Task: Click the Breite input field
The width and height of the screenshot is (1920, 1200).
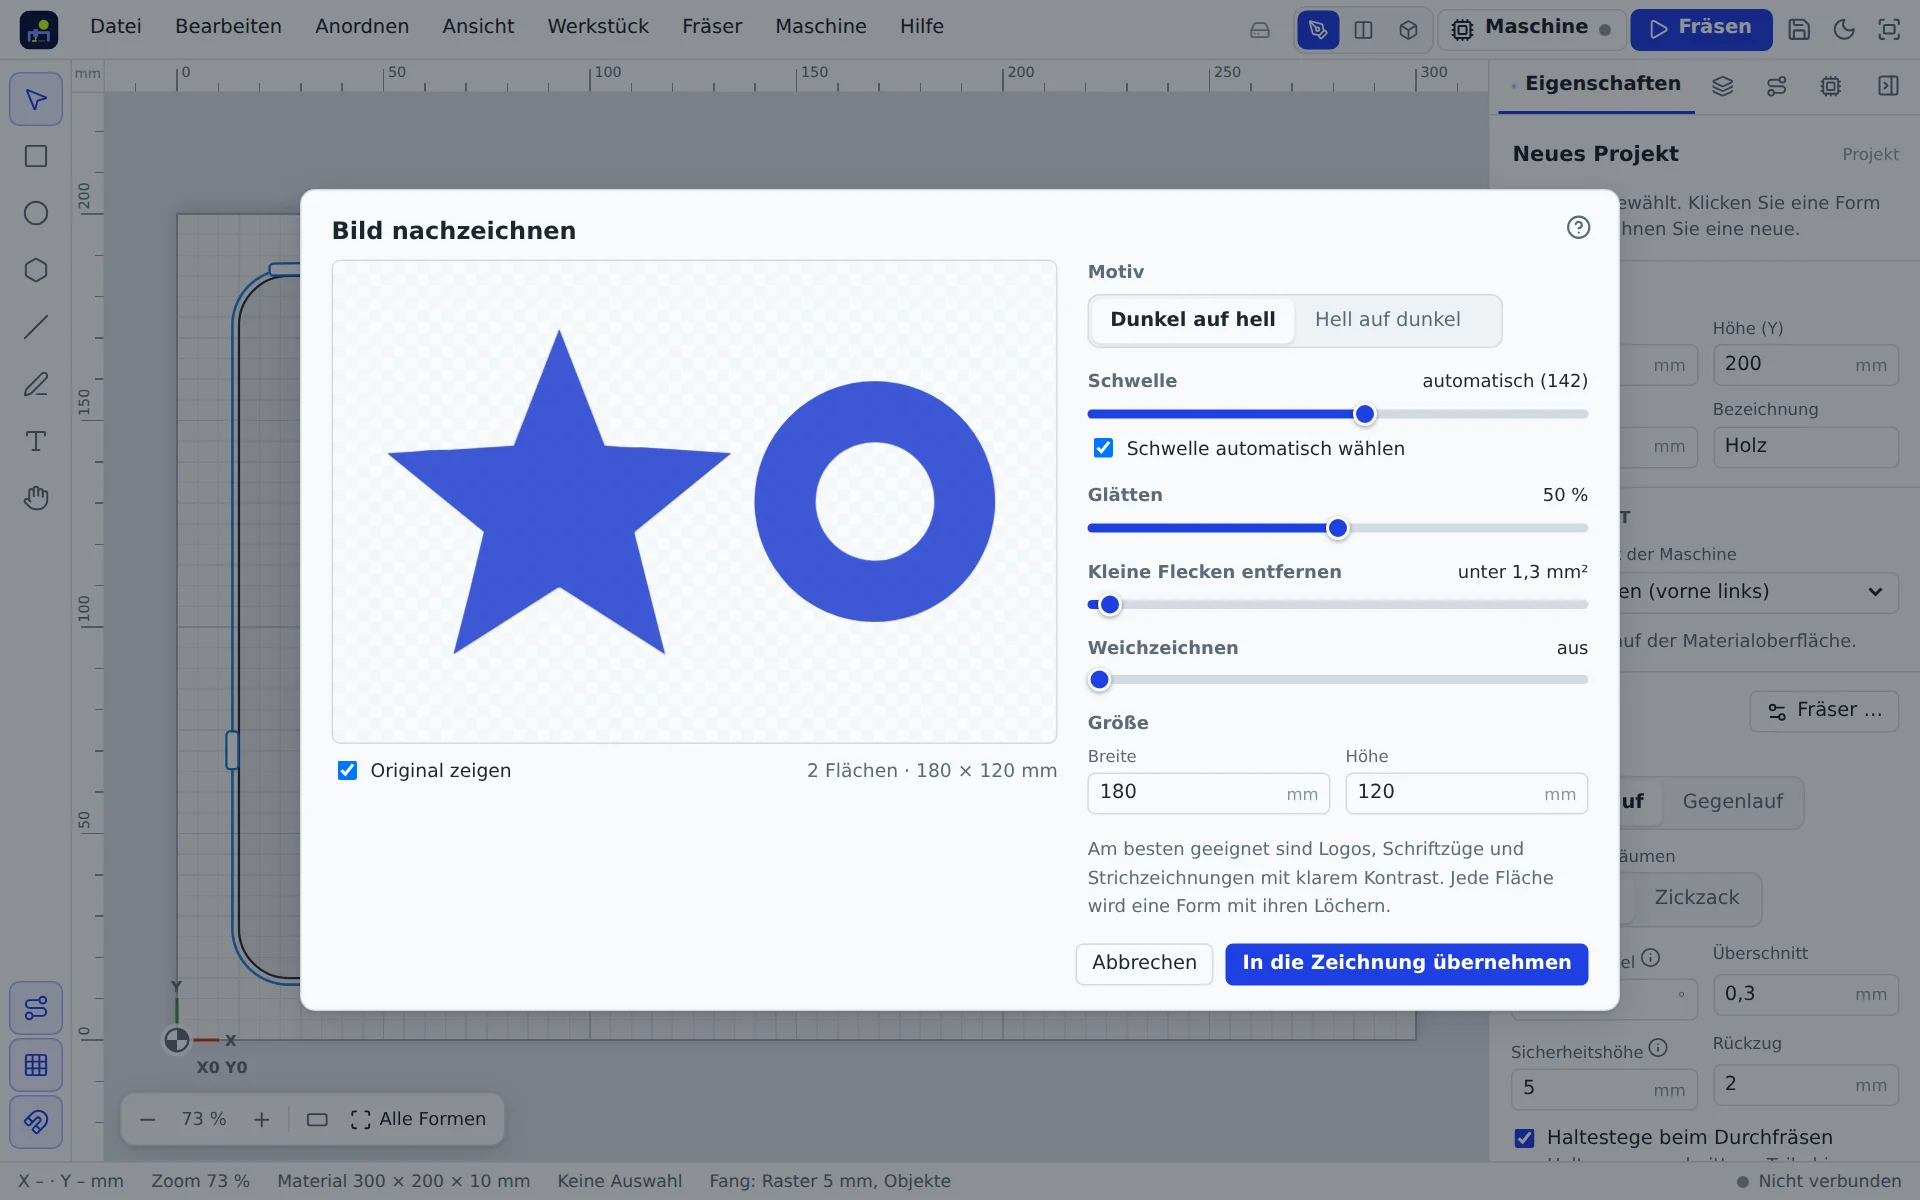Action: [x=1208, y=793]
